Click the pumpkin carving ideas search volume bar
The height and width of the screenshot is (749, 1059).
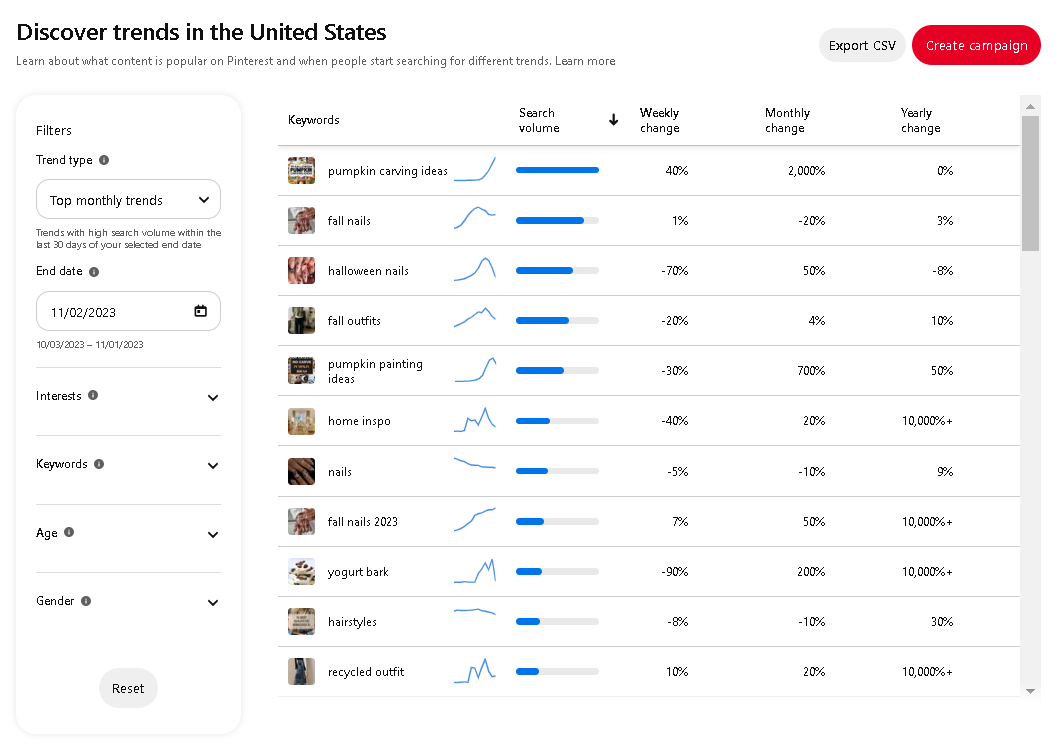[x=556, y=170]
